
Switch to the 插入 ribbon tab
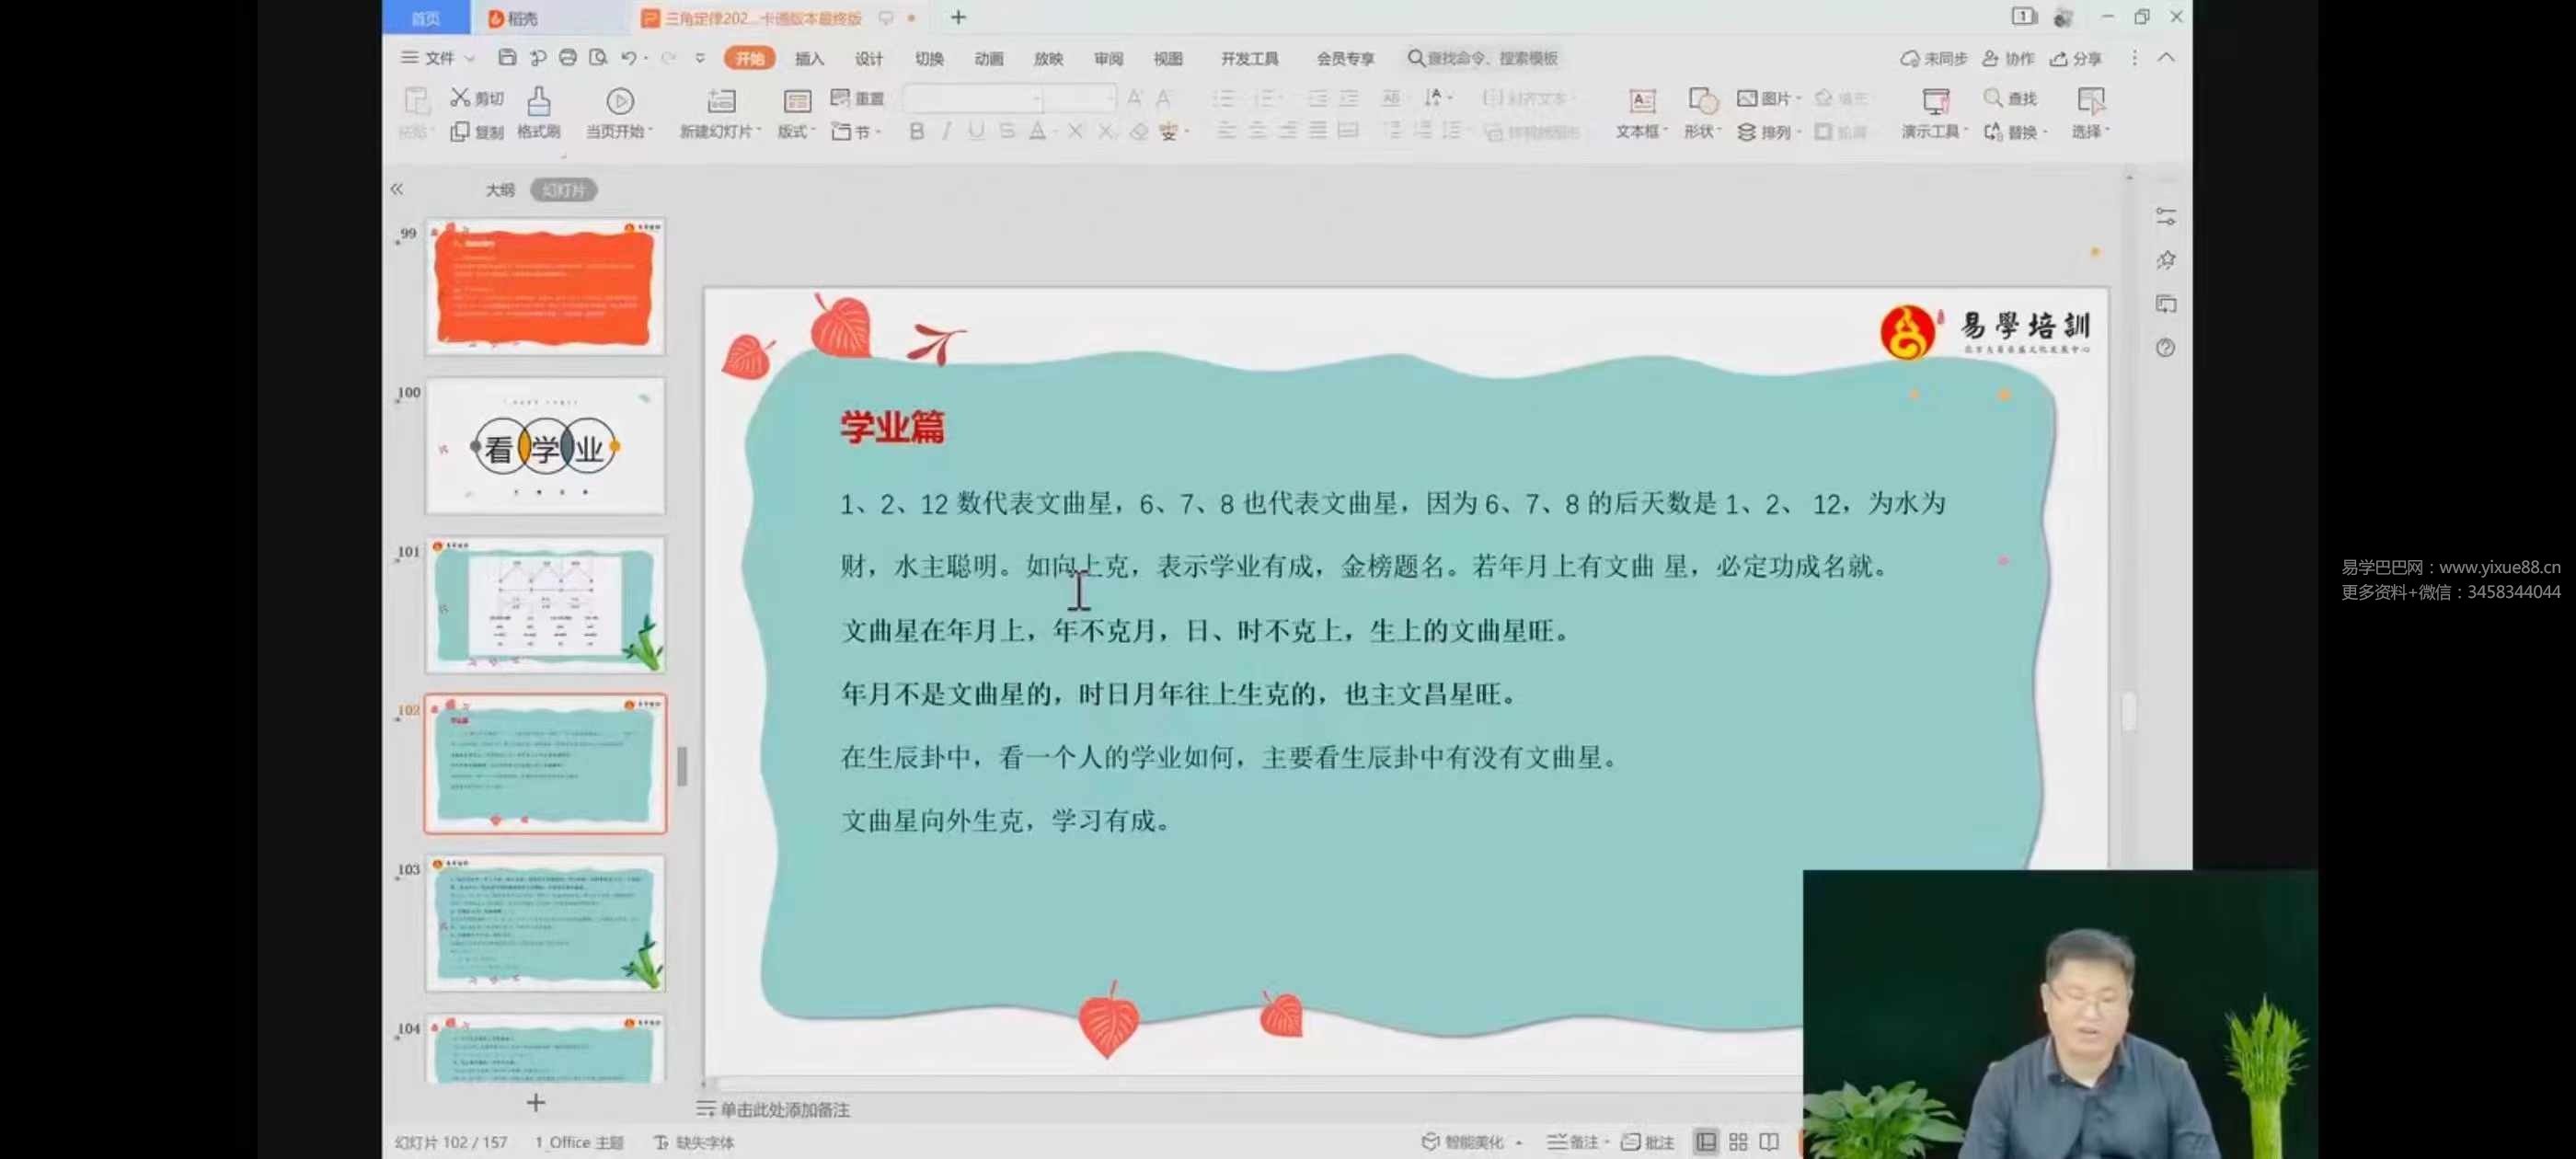click(x=808, y=58)
